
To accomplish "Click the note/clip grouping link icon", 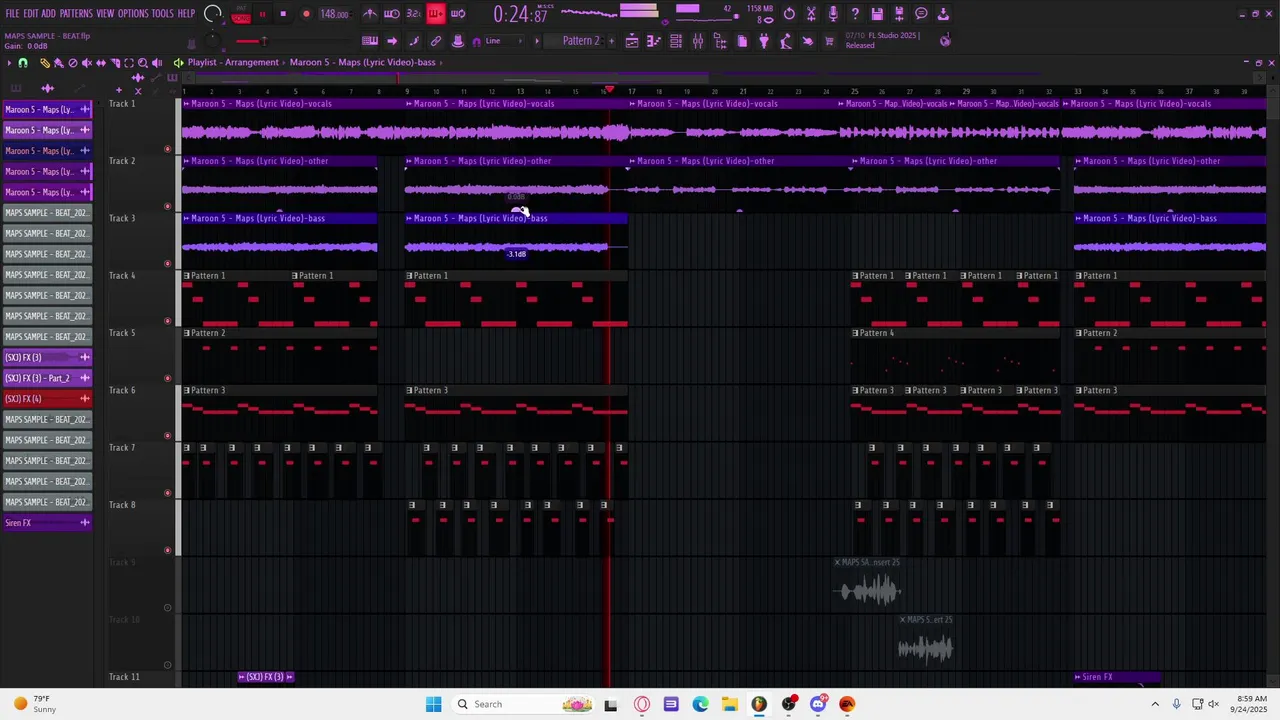I will [x=436, y=41].
